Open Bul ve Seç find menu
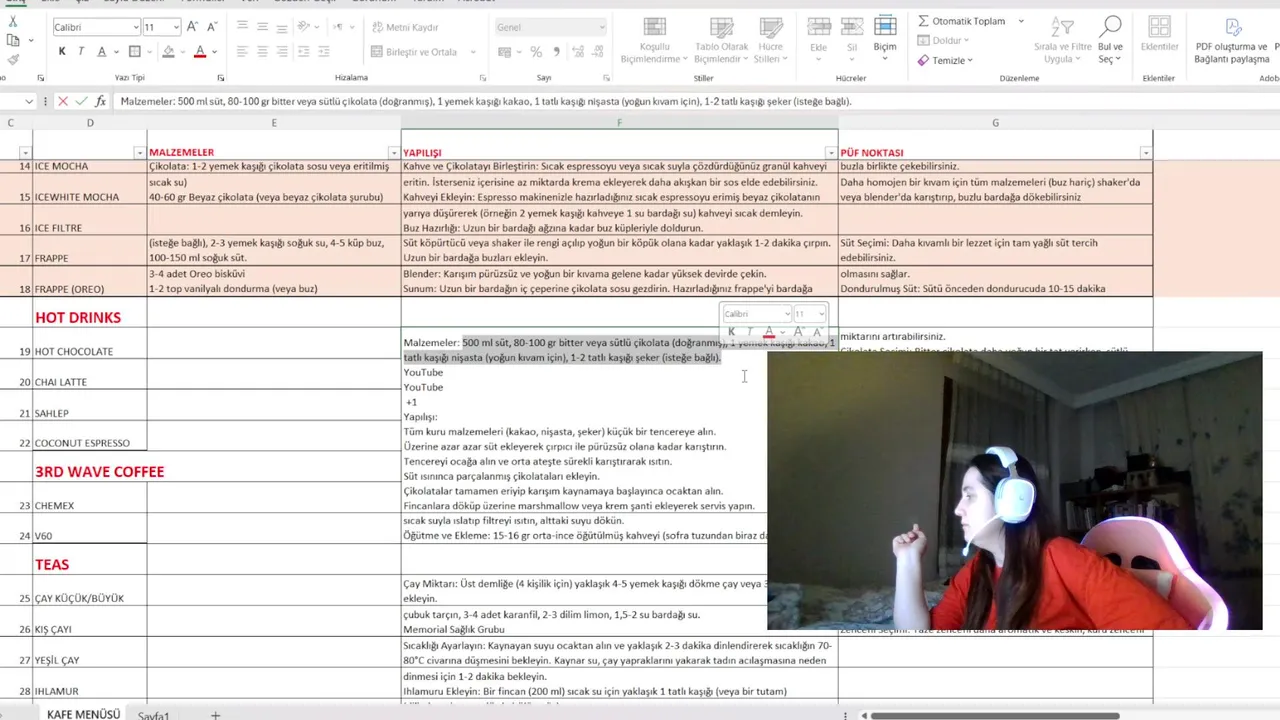 [x=1110, y=41]
